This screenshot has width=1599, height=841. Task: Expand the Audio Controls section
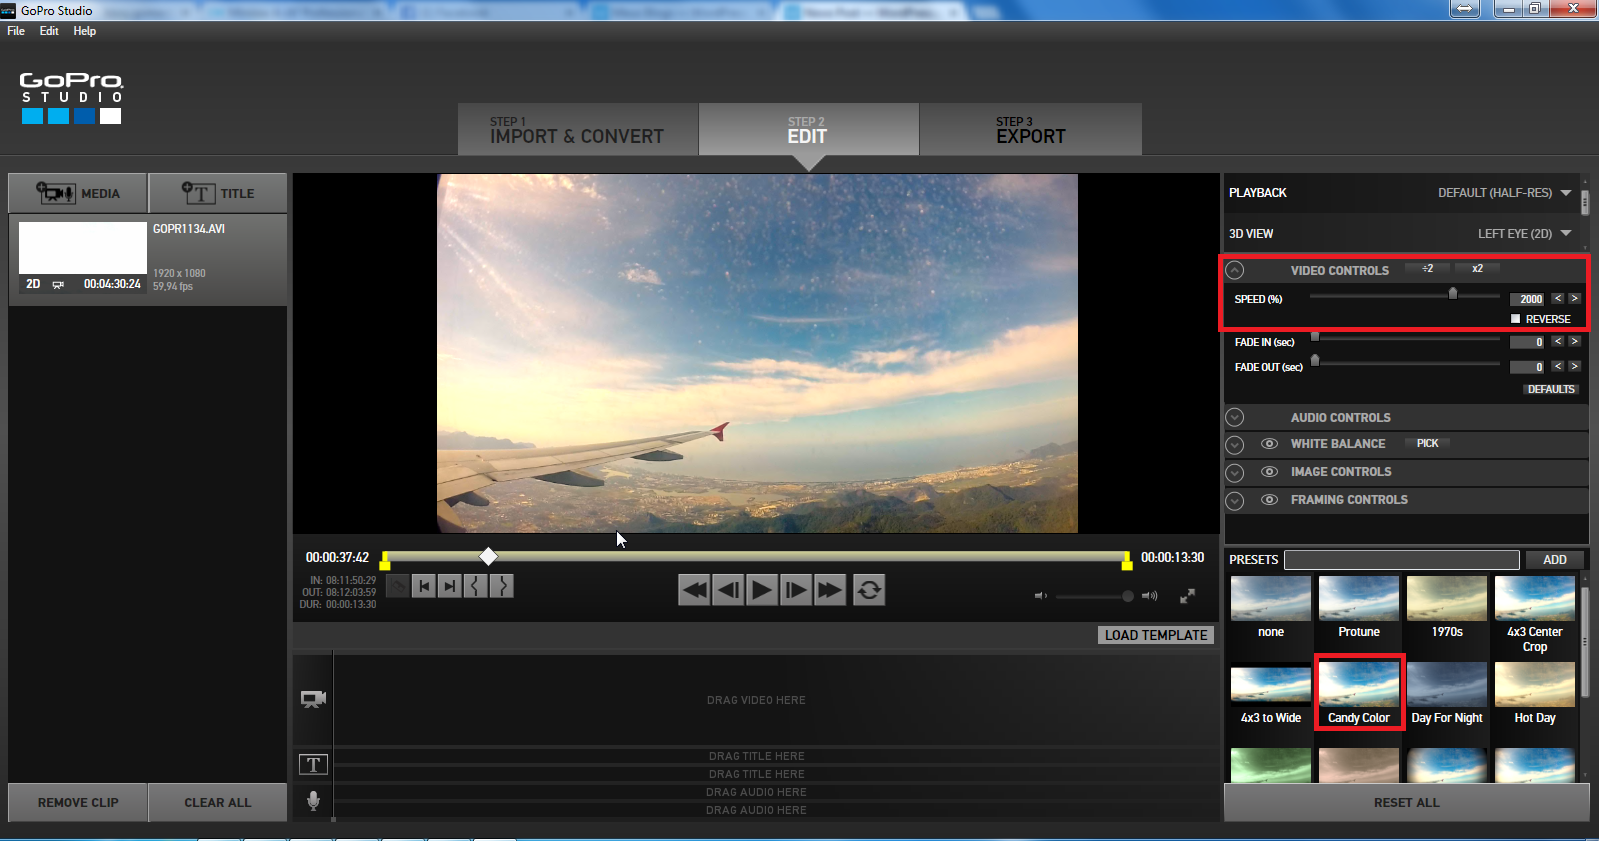[1236, 418]
